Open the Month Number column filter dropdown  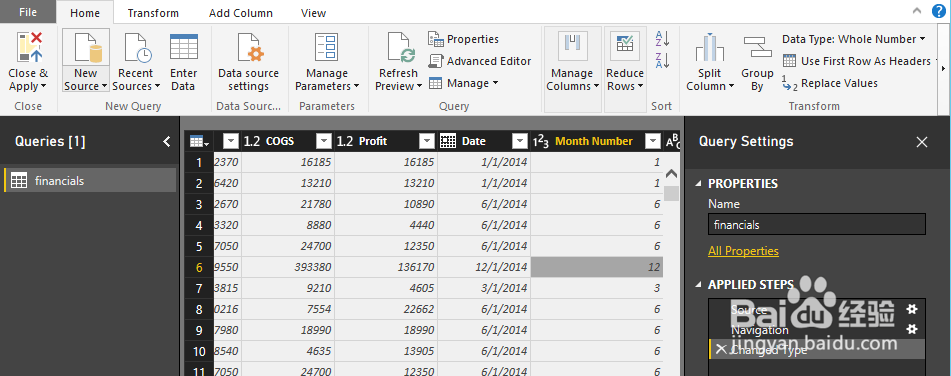[x=653, y=141]
